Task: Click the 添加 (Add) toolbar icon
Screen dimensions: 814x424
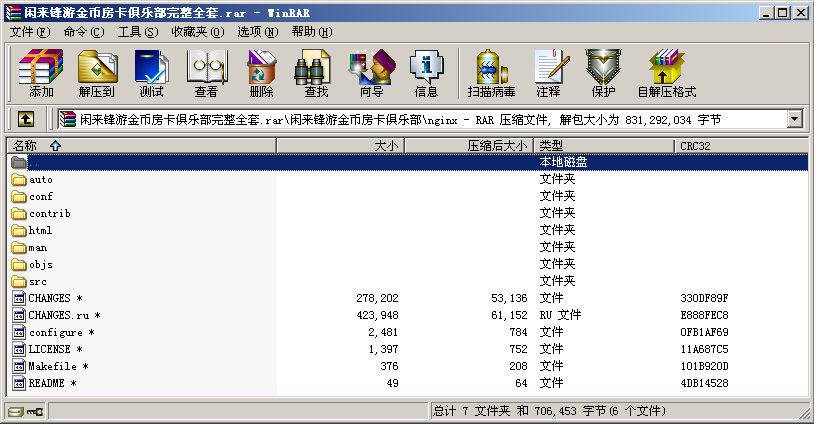Action: [x=41, y=72]
